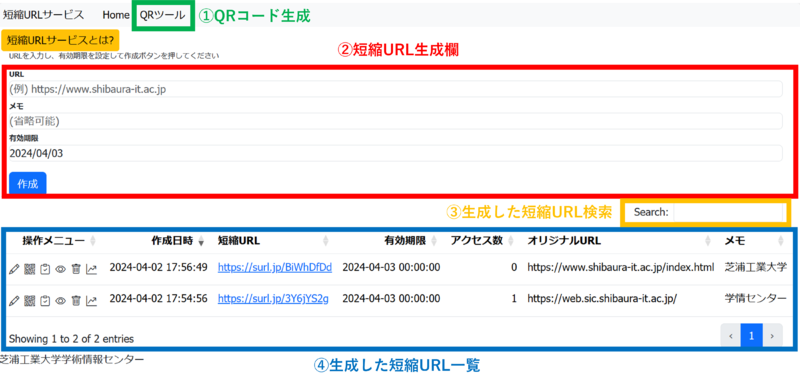Click the pencil edit icon for 3Y6jYS2g row
Screen dimensions: 800x384
(14, 301)
